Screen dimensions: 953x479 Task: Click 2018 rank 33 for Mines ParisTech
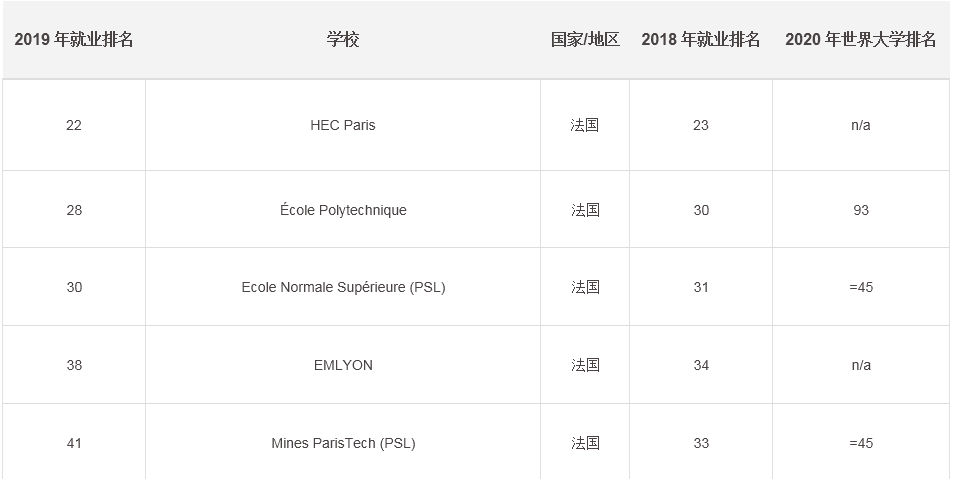click(x=701, y=443)
